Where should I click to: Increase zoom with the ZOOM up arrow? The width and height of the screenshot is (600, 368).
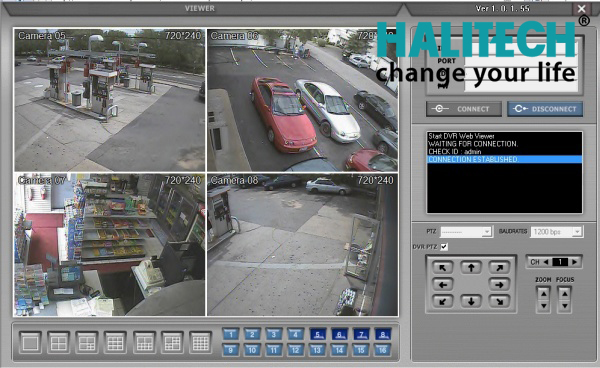[543, 294]
